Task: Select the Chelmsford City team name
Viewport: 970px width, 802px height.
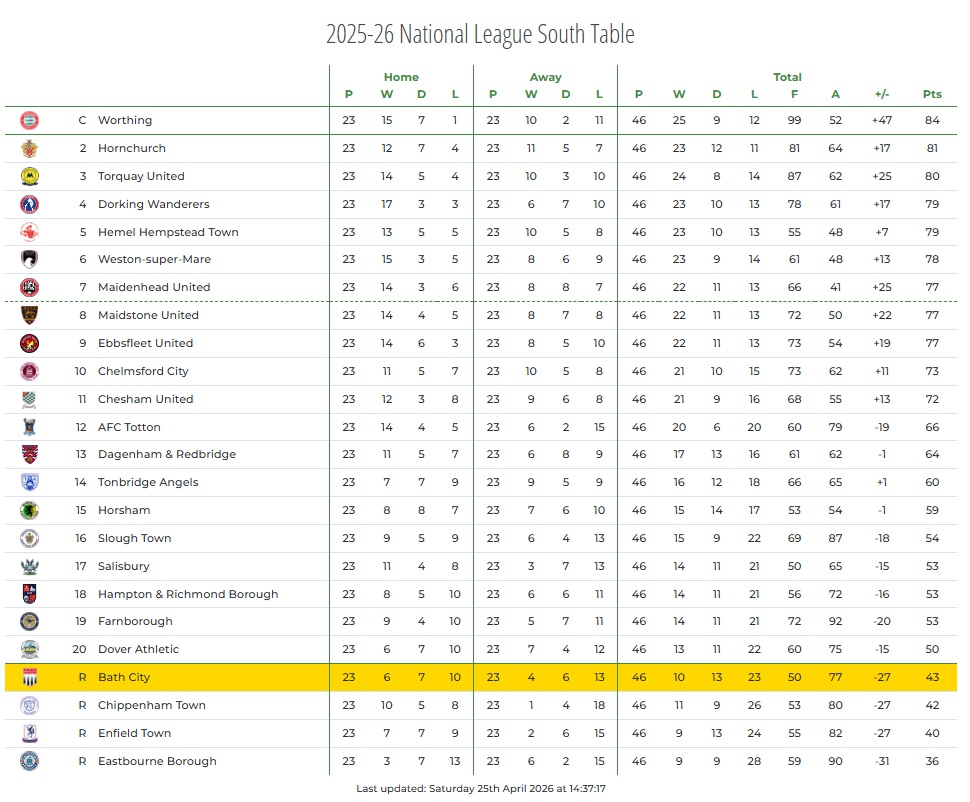Action: (143, 371)
